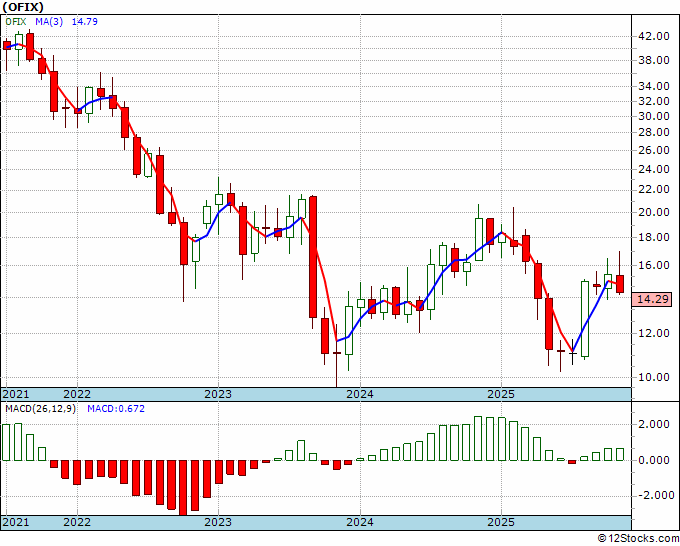Screen dimensions: 680x546
Task: Click the tall red candle before 2024
Action: (313, 257)
